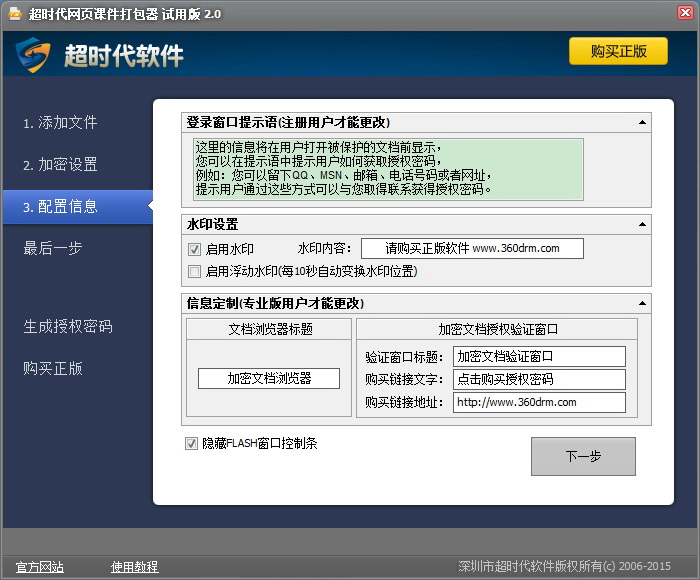This screenshot has width=700, height=580.
Task: Click the 水印内容 text field
Action: click(472, 249)
